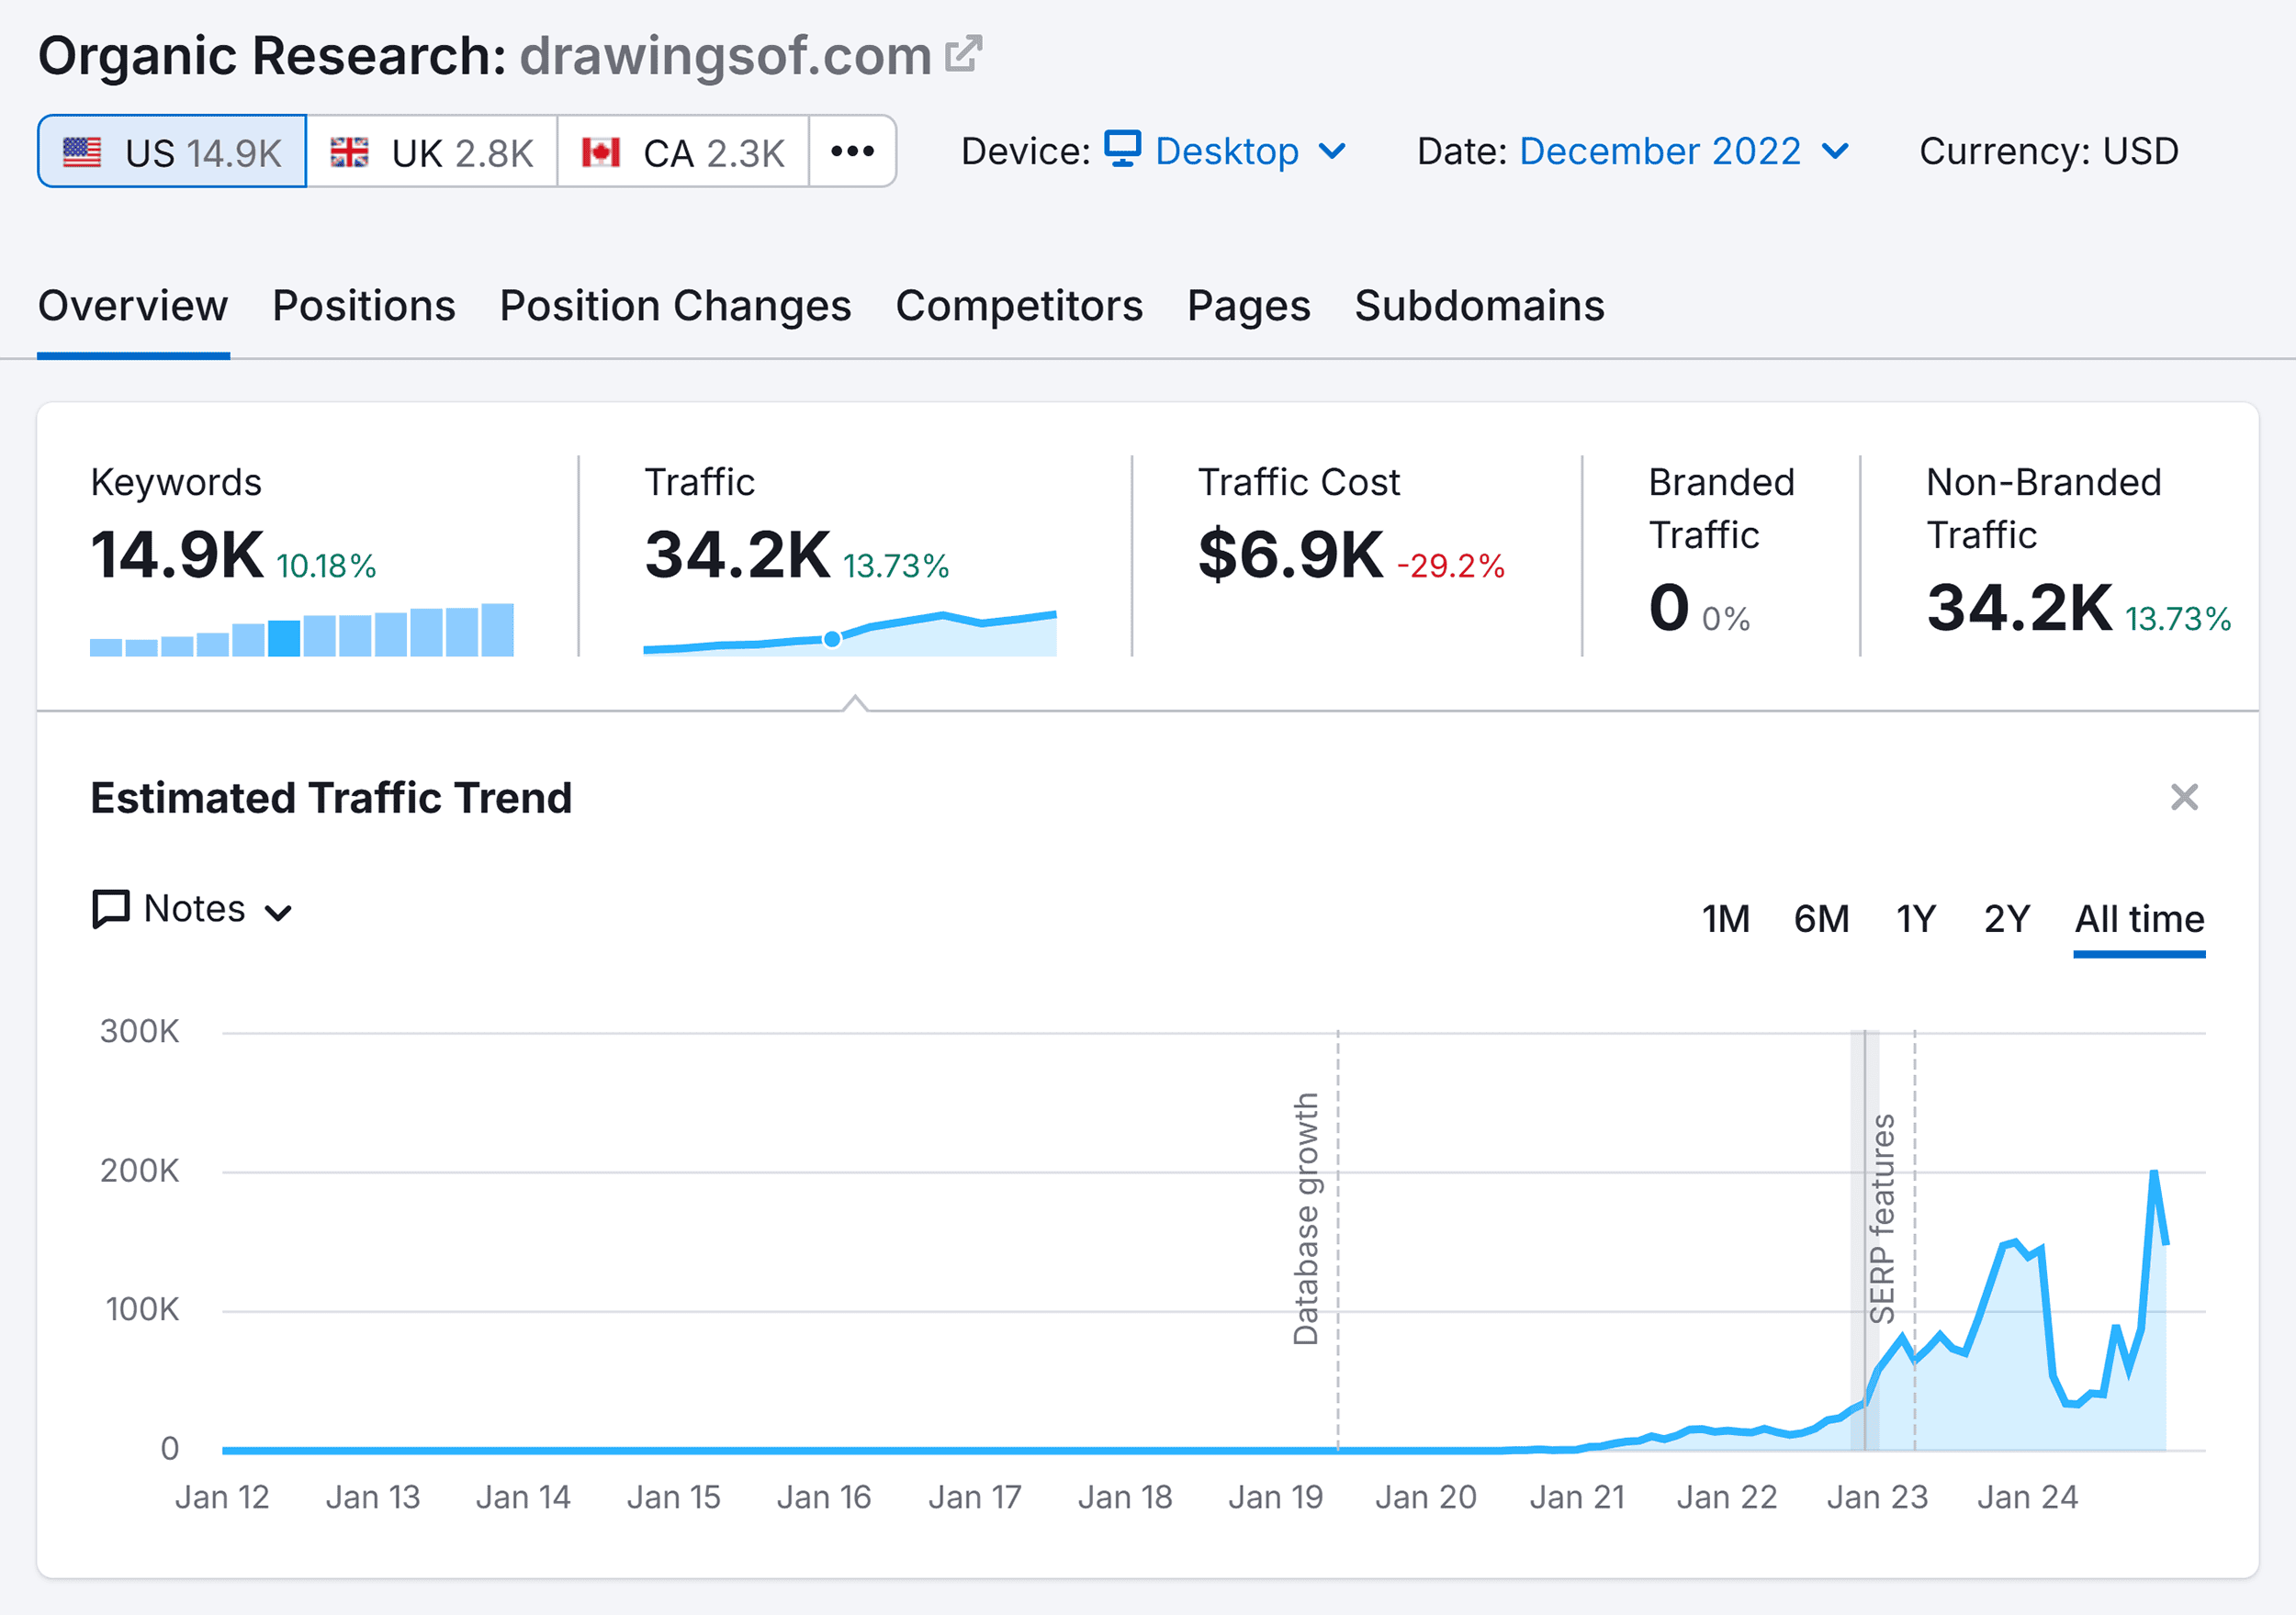This screenshot has height=1615, width=2296.
Task: Click the 300K y-axis label
Action: click(x=139, y=1031)
